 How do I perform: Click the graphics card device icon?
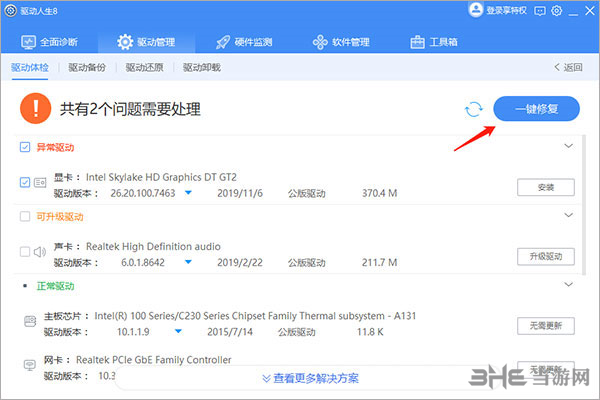coord(40,183)
